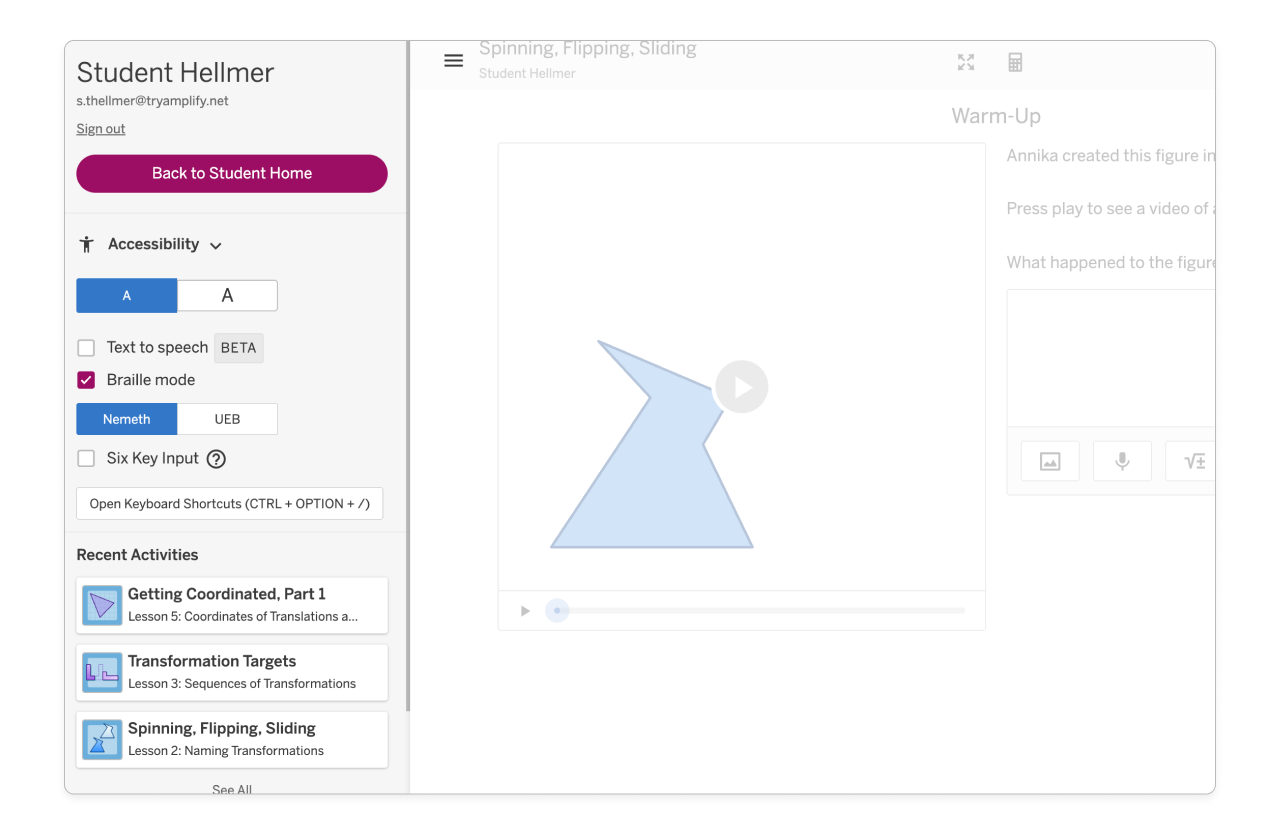Enable Text to speech
Viewport: 1280px width, 836px height.
[x=86, y=347]
